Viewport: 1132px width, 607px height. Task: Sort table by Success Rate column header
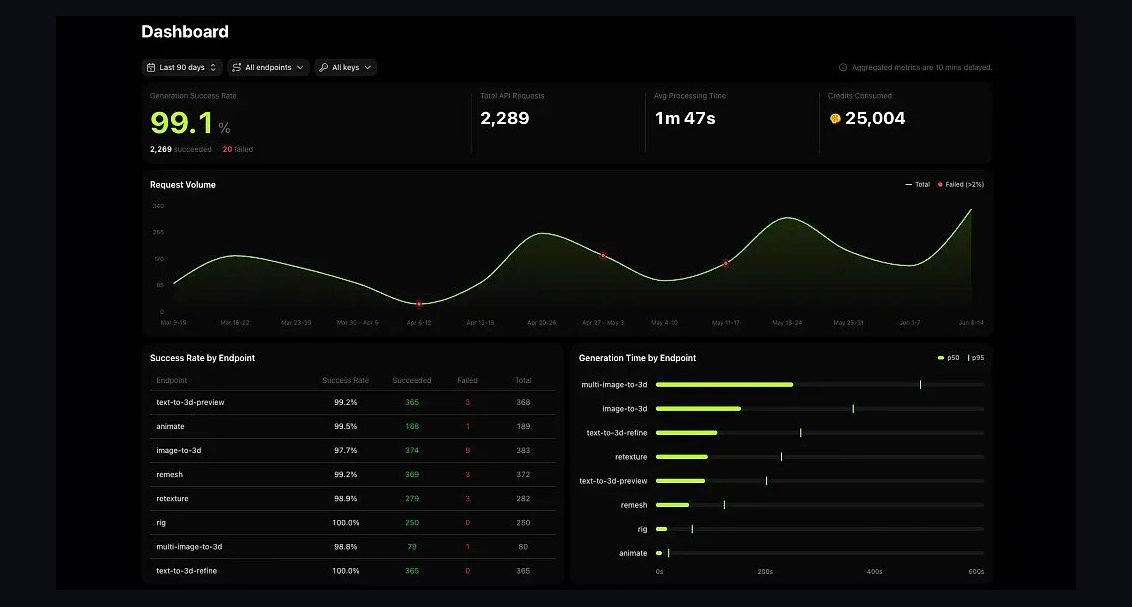[345, 380]
